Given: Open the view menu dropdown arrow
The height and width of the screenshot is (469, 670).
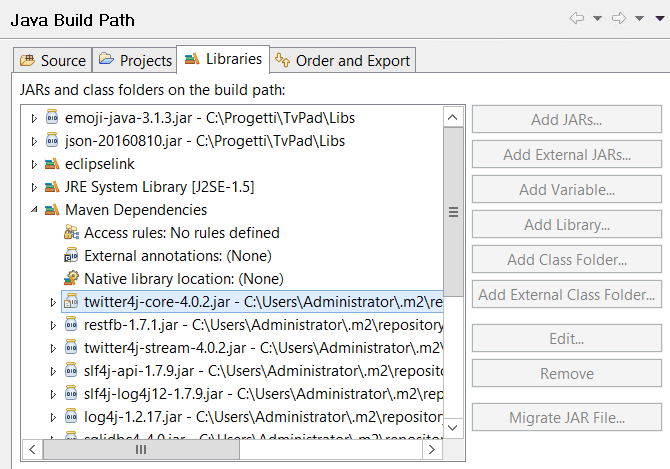Looking at the screenshot, I should (657, 18).
